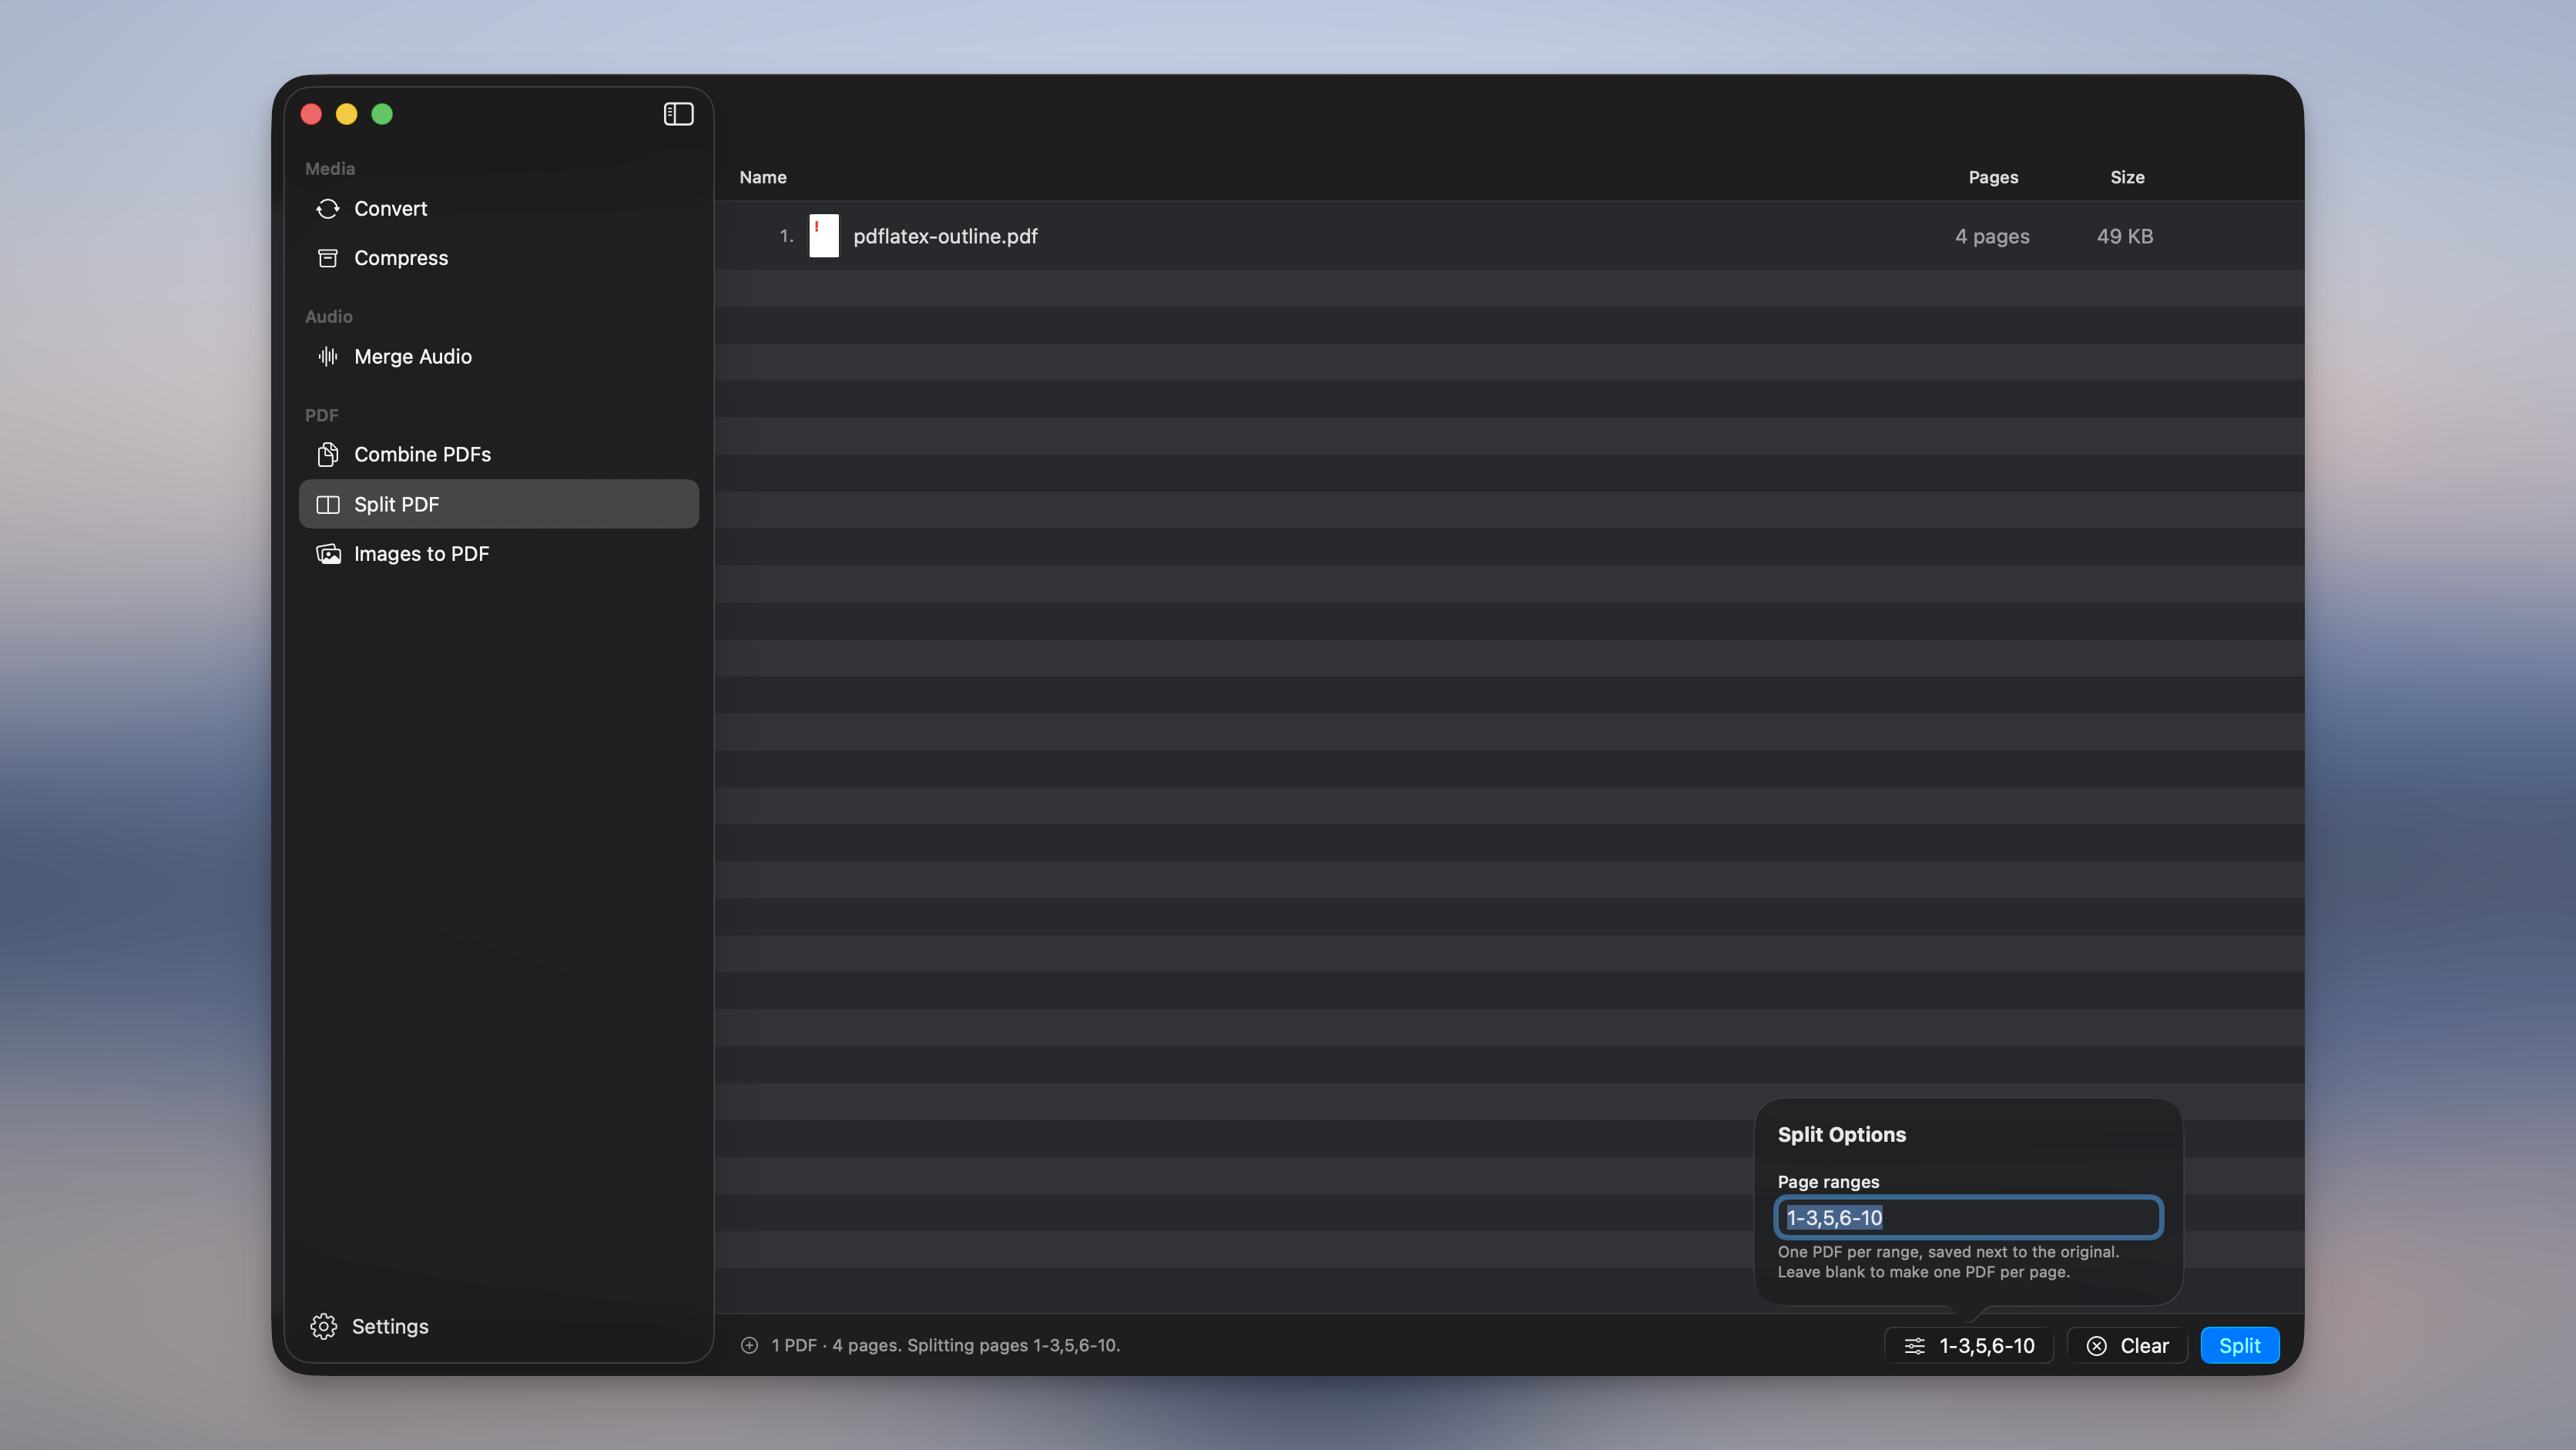Select Split PDF in sidebar

click(498, 504)
